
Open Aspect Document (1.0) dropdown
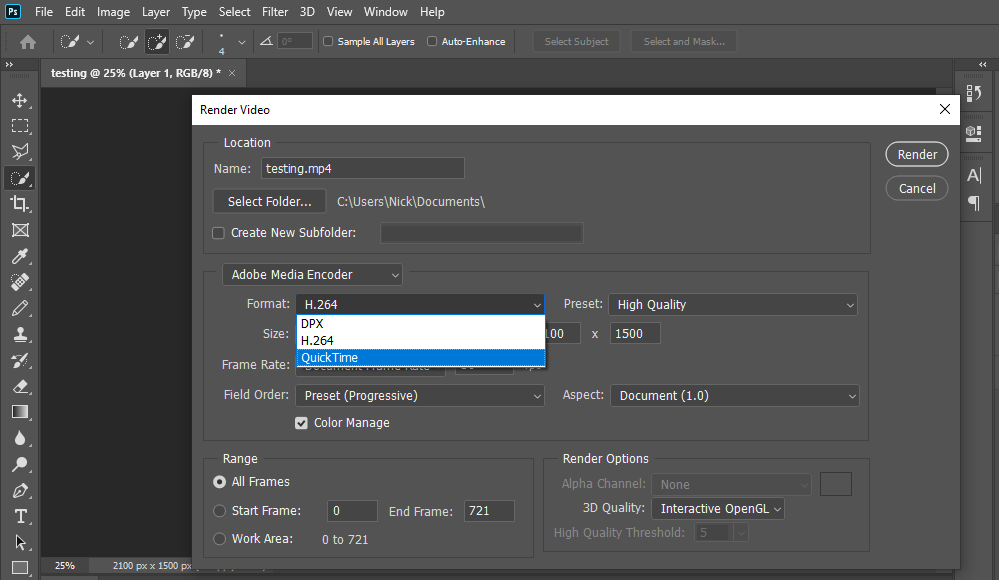point(735,396)
